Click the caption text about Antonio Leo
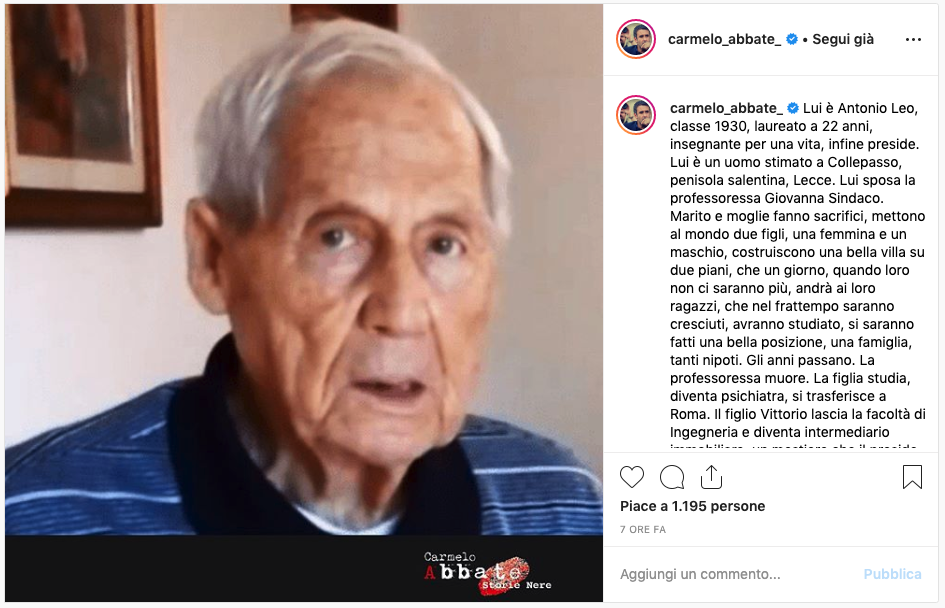 pos(797,270)
